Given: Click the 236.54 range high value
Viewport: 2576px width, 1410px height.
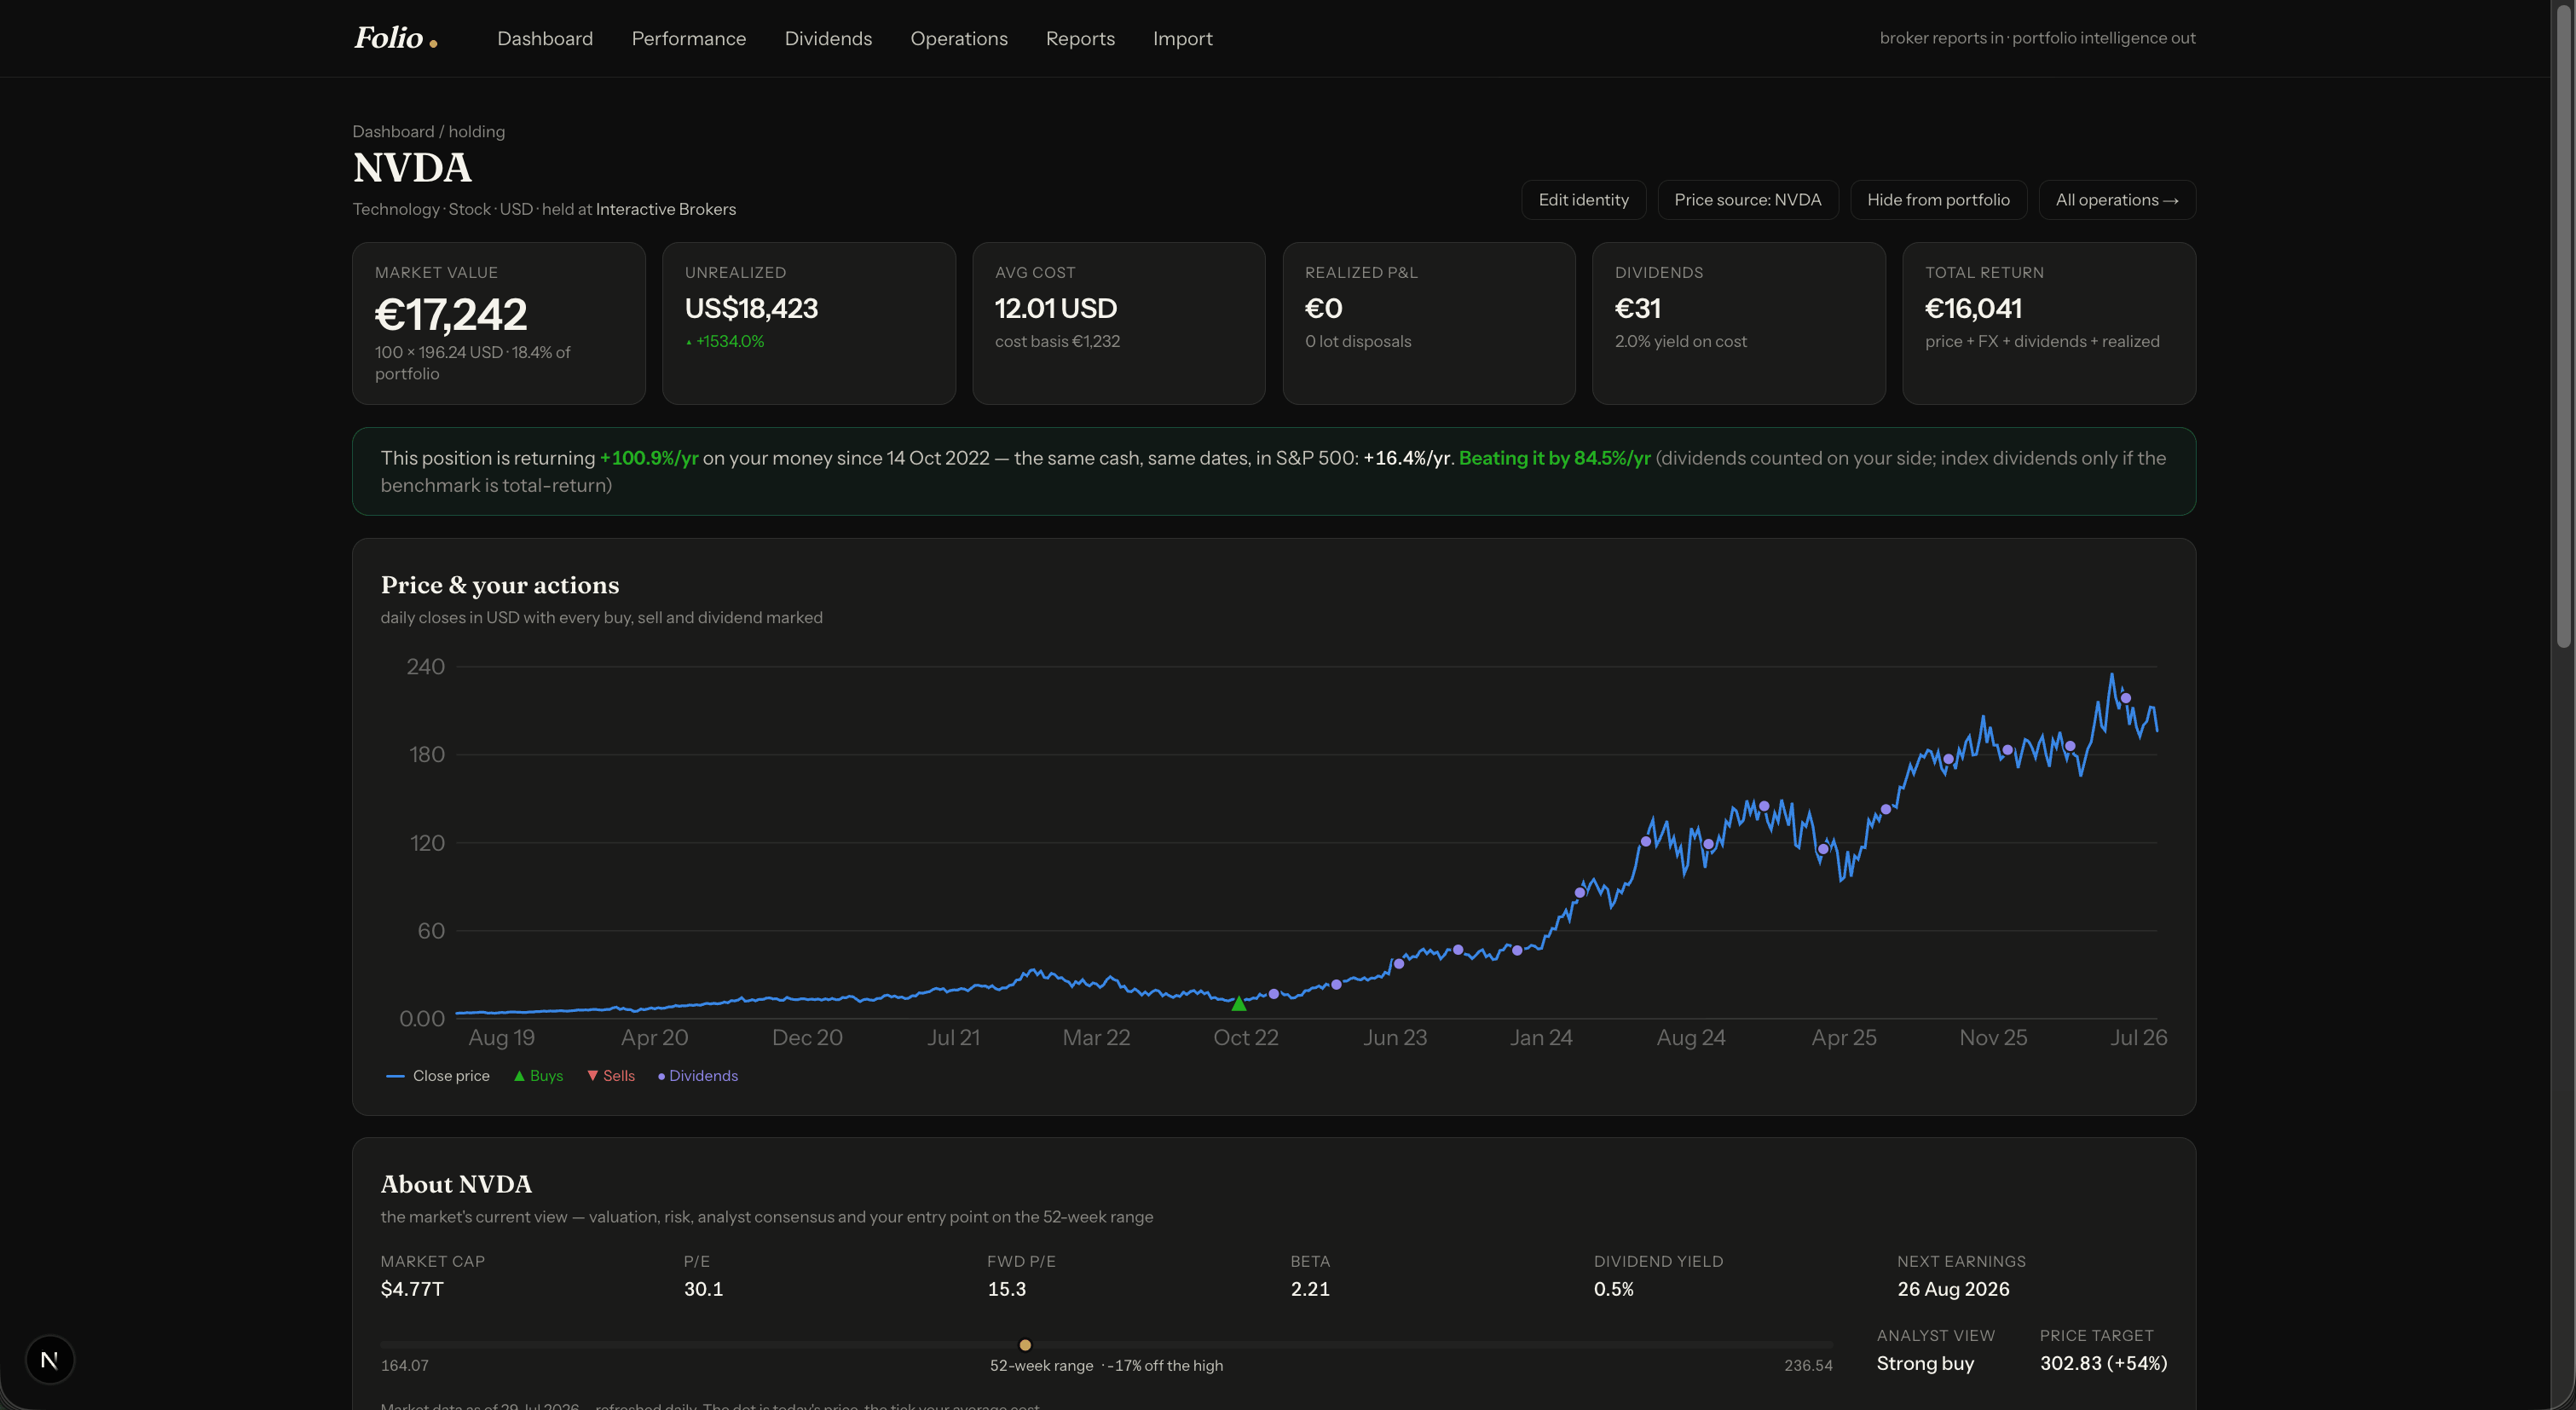Looking at the screenshot, I should [x=1808, y=1366].
